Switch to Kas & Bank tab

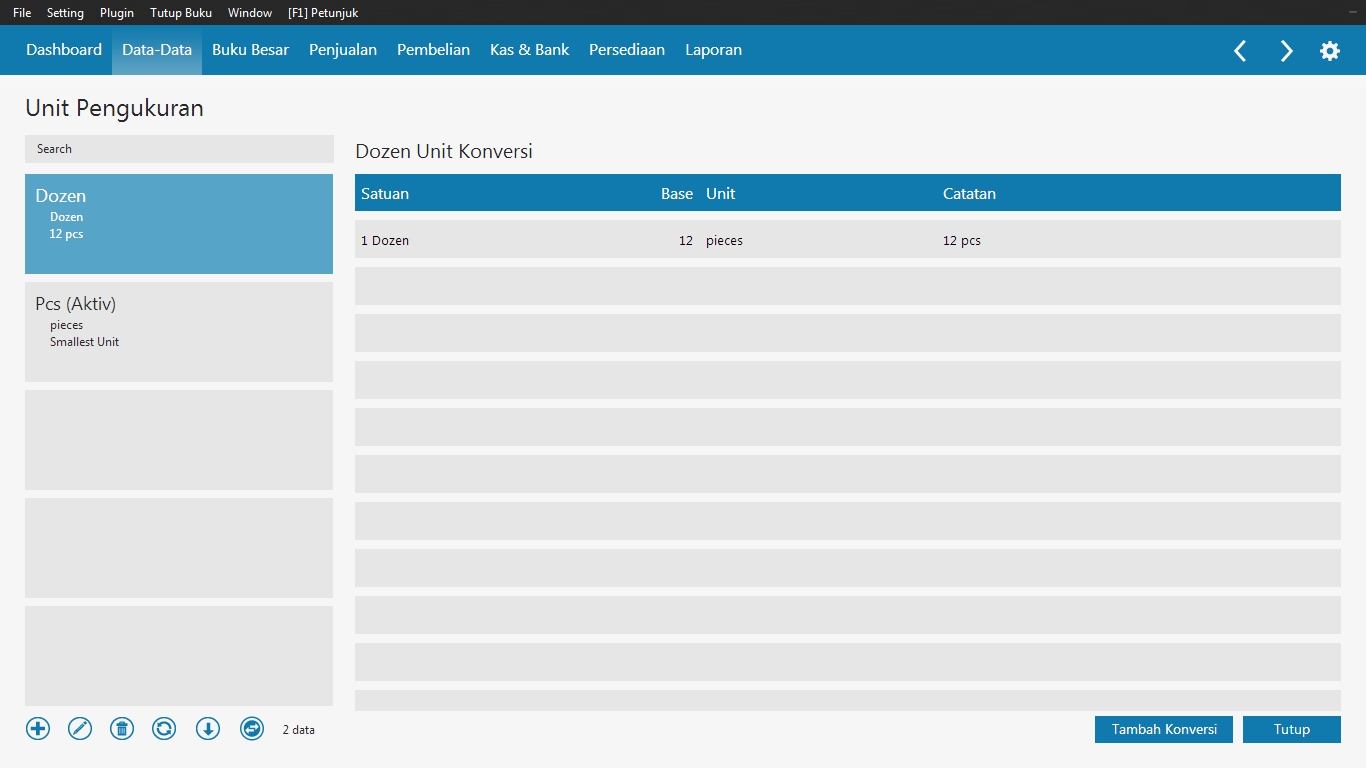pos(529,50)
